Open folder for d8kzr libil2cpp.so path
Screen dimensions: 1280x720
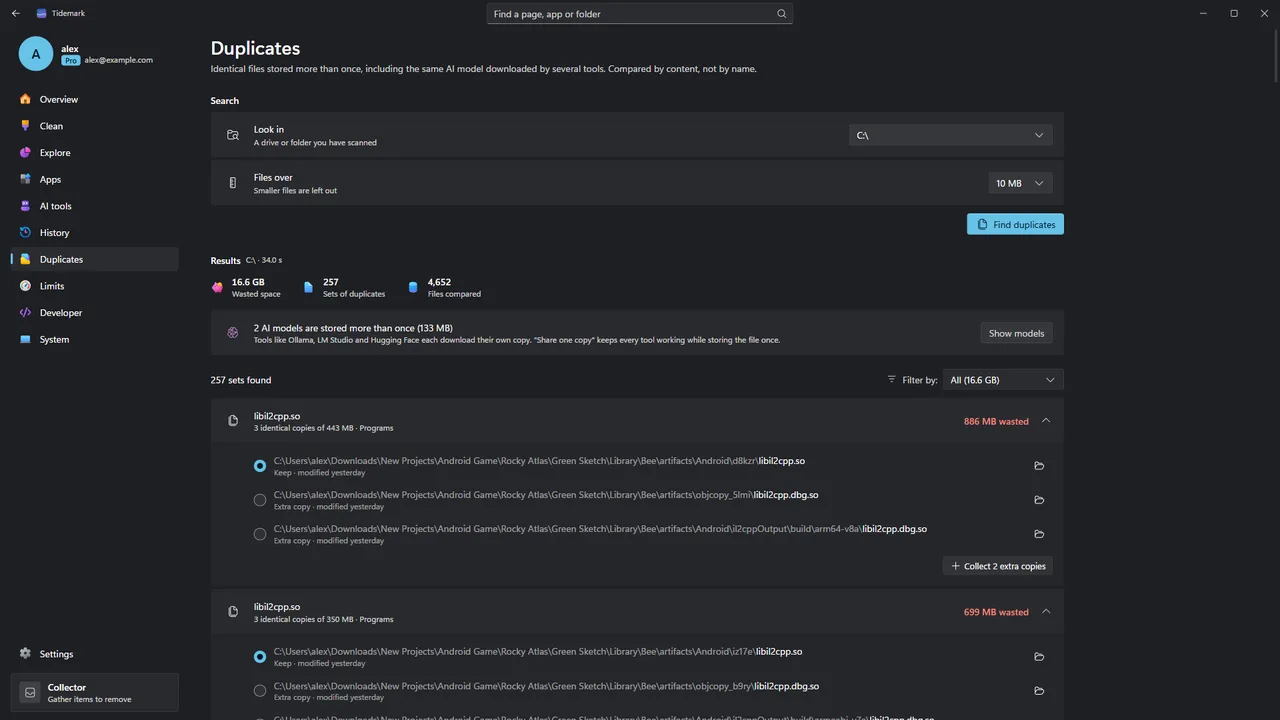[x=1039, y=466]
